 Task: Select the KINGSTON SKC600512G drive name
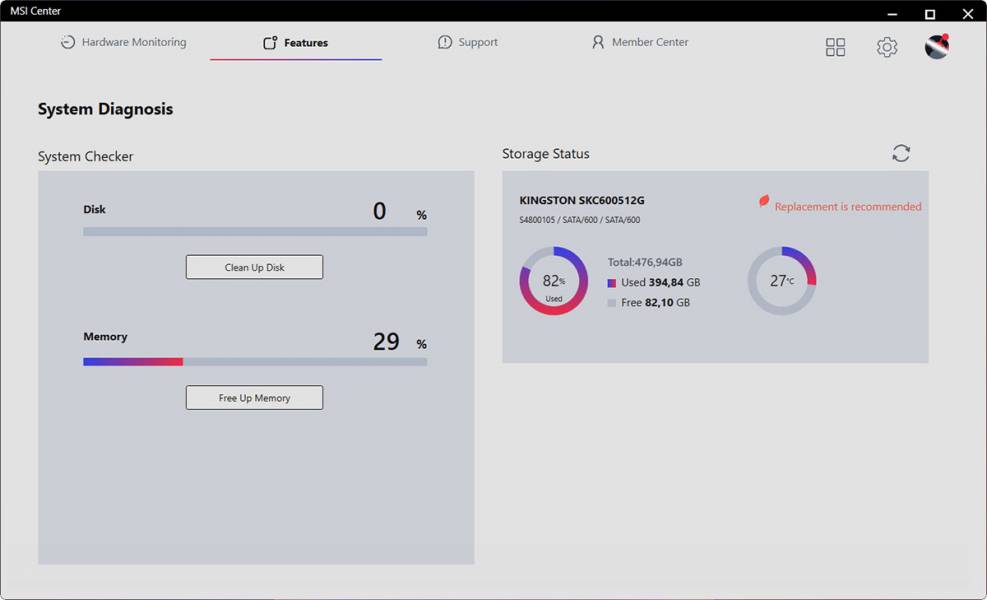click(582, 200)
